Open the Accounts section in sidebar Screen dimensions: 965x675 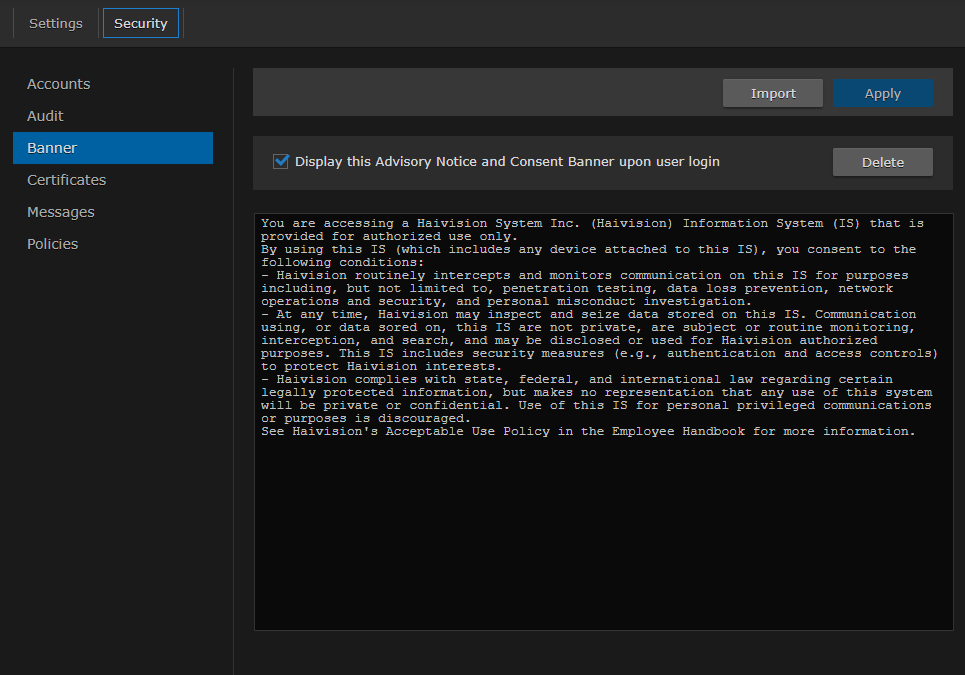pyautogui.click(x=58, y=84)
